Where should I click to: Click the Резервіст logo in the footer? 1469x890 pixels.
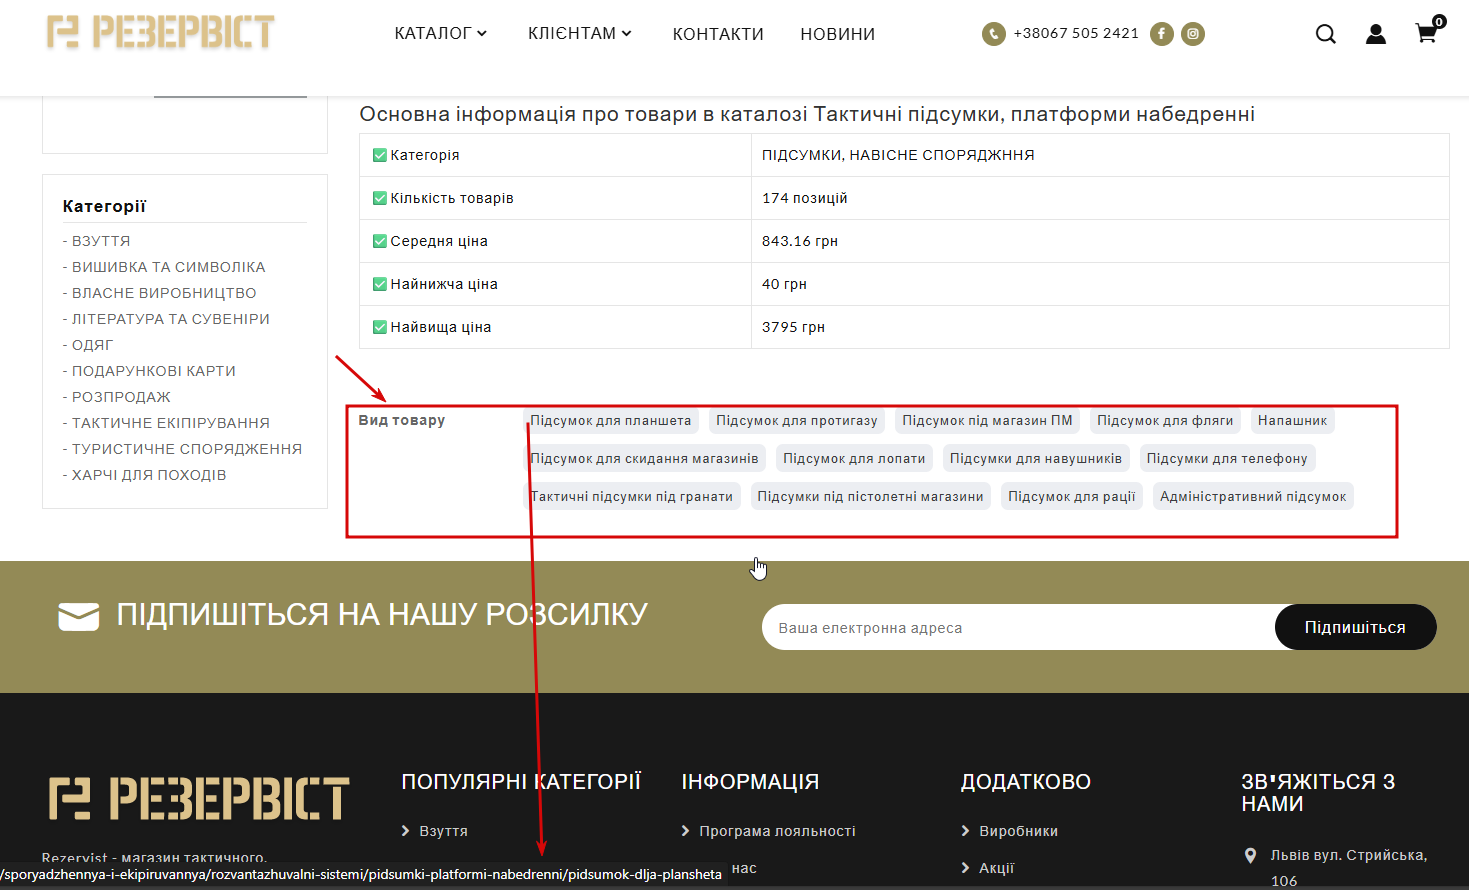[199, 798]
